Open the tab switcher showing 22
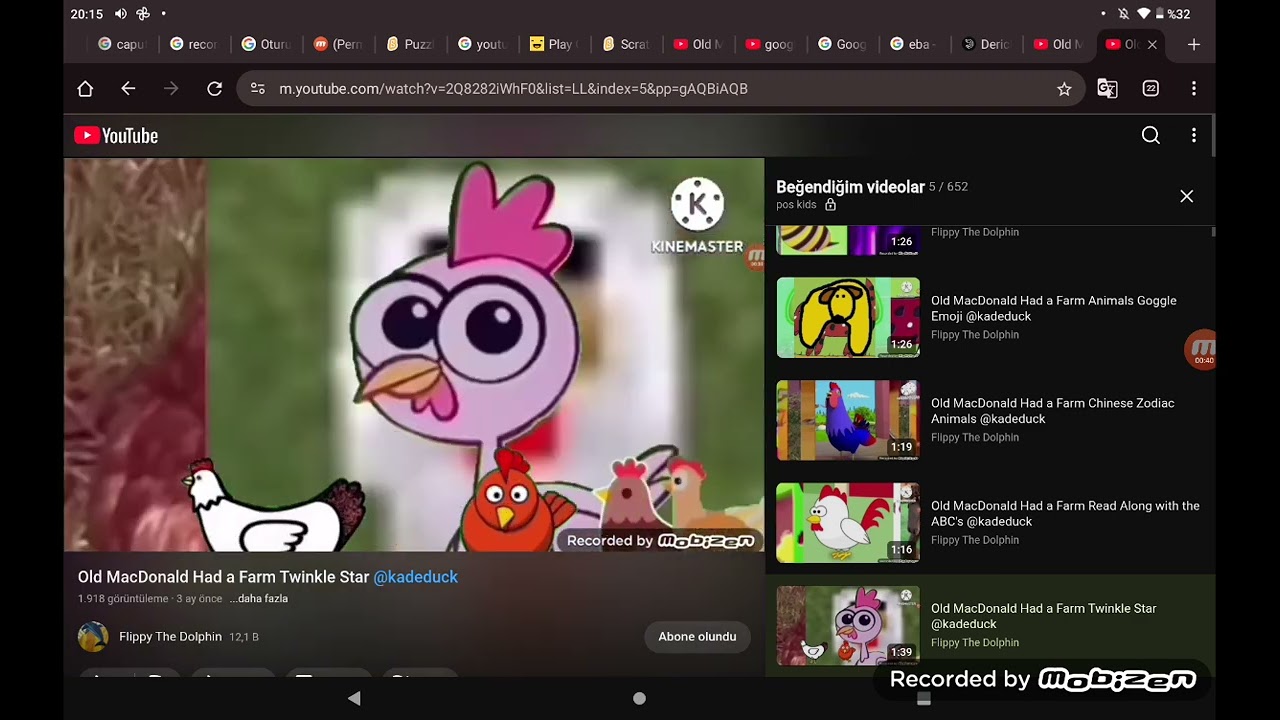Viewport: 1280px width, 720px height. (1151, 89)
